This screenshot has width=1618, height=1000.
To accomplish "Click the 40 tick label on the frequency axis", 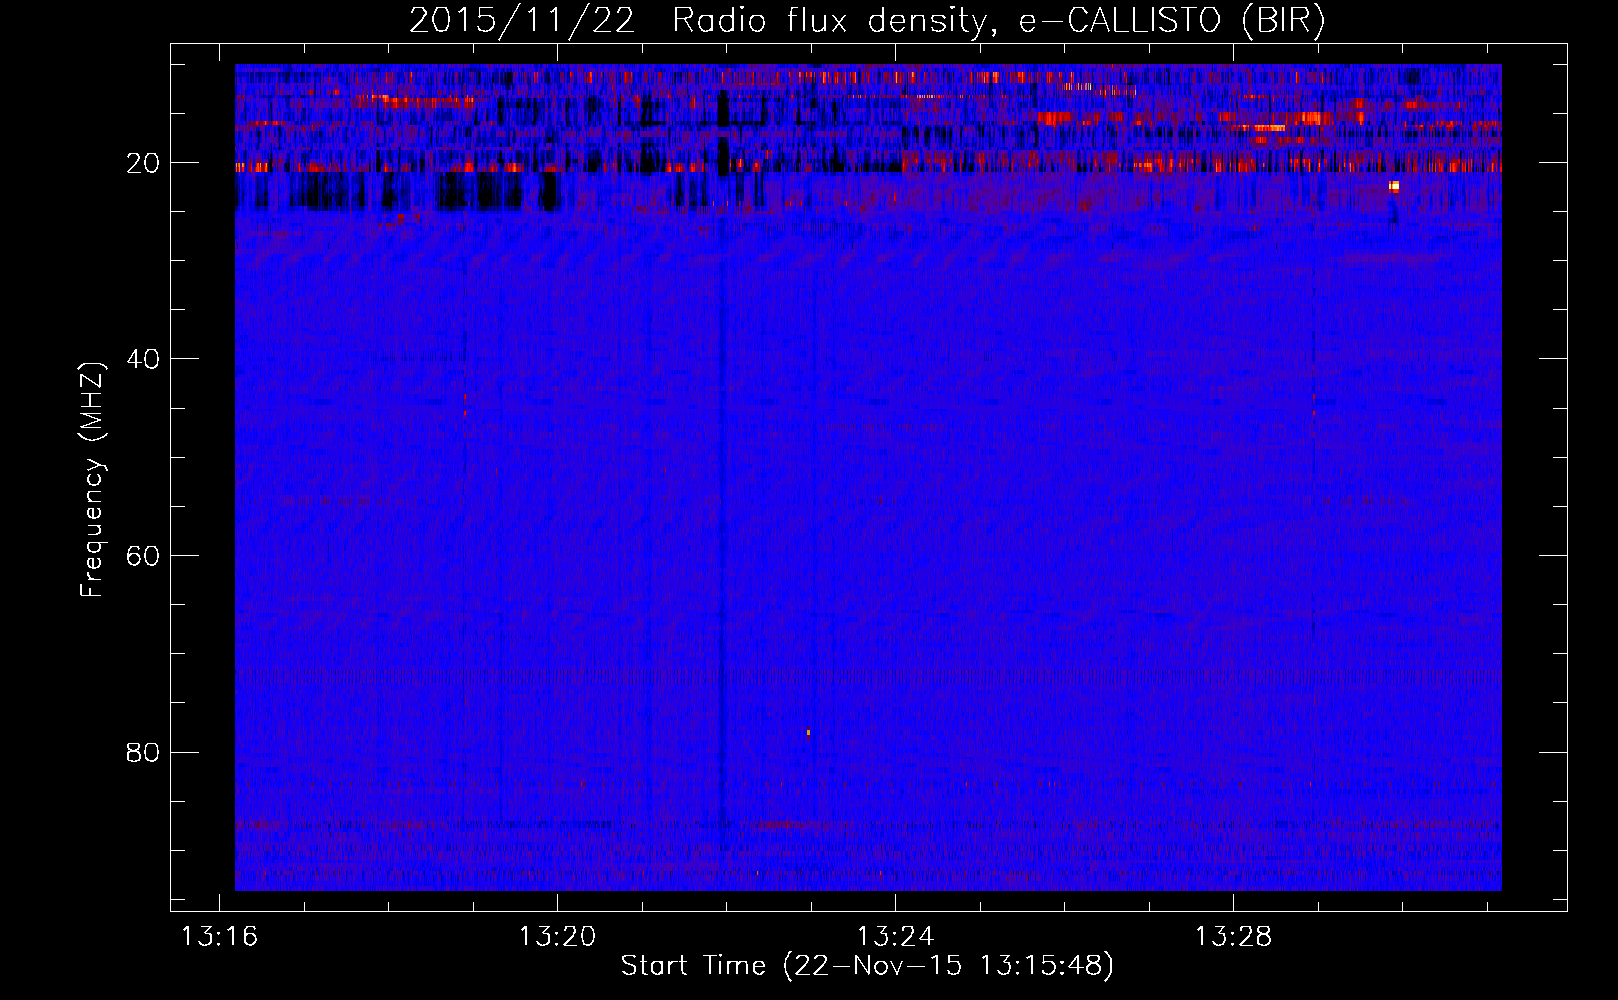I will 143,359.
